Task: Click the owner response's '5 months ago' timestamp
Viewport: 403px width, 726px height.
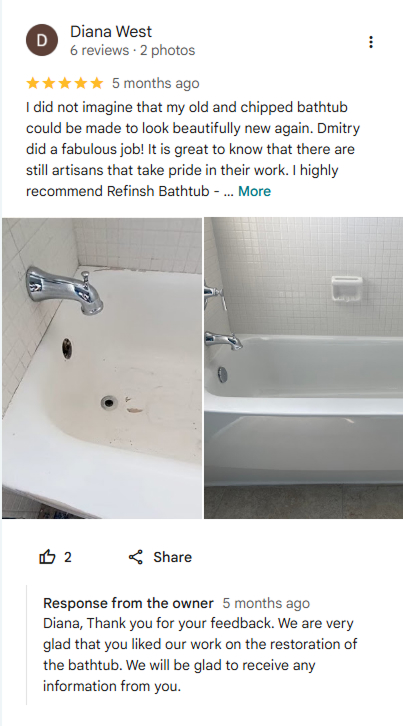Action: pyautogui.click(x=266, y=603)
